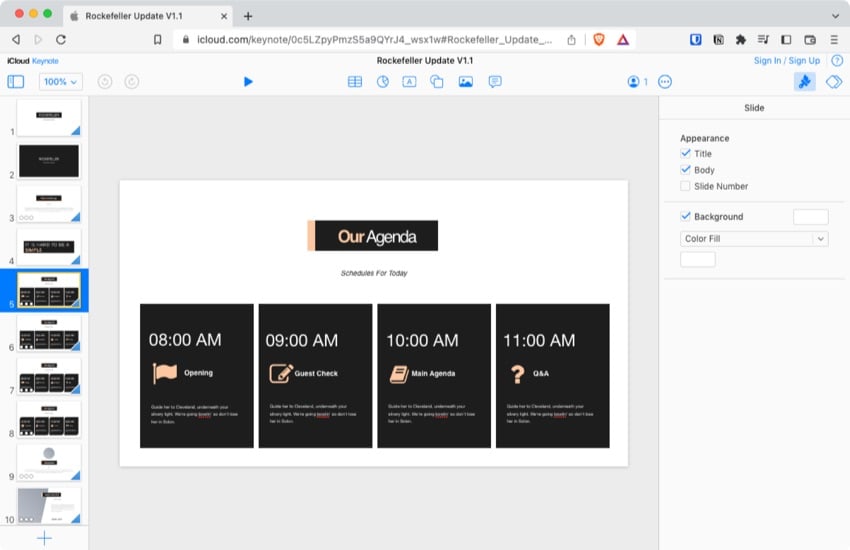Uncheck the Body checkbox
This screenshot has height=550, width=850.
pyautogui.click(x=685, y=170)
